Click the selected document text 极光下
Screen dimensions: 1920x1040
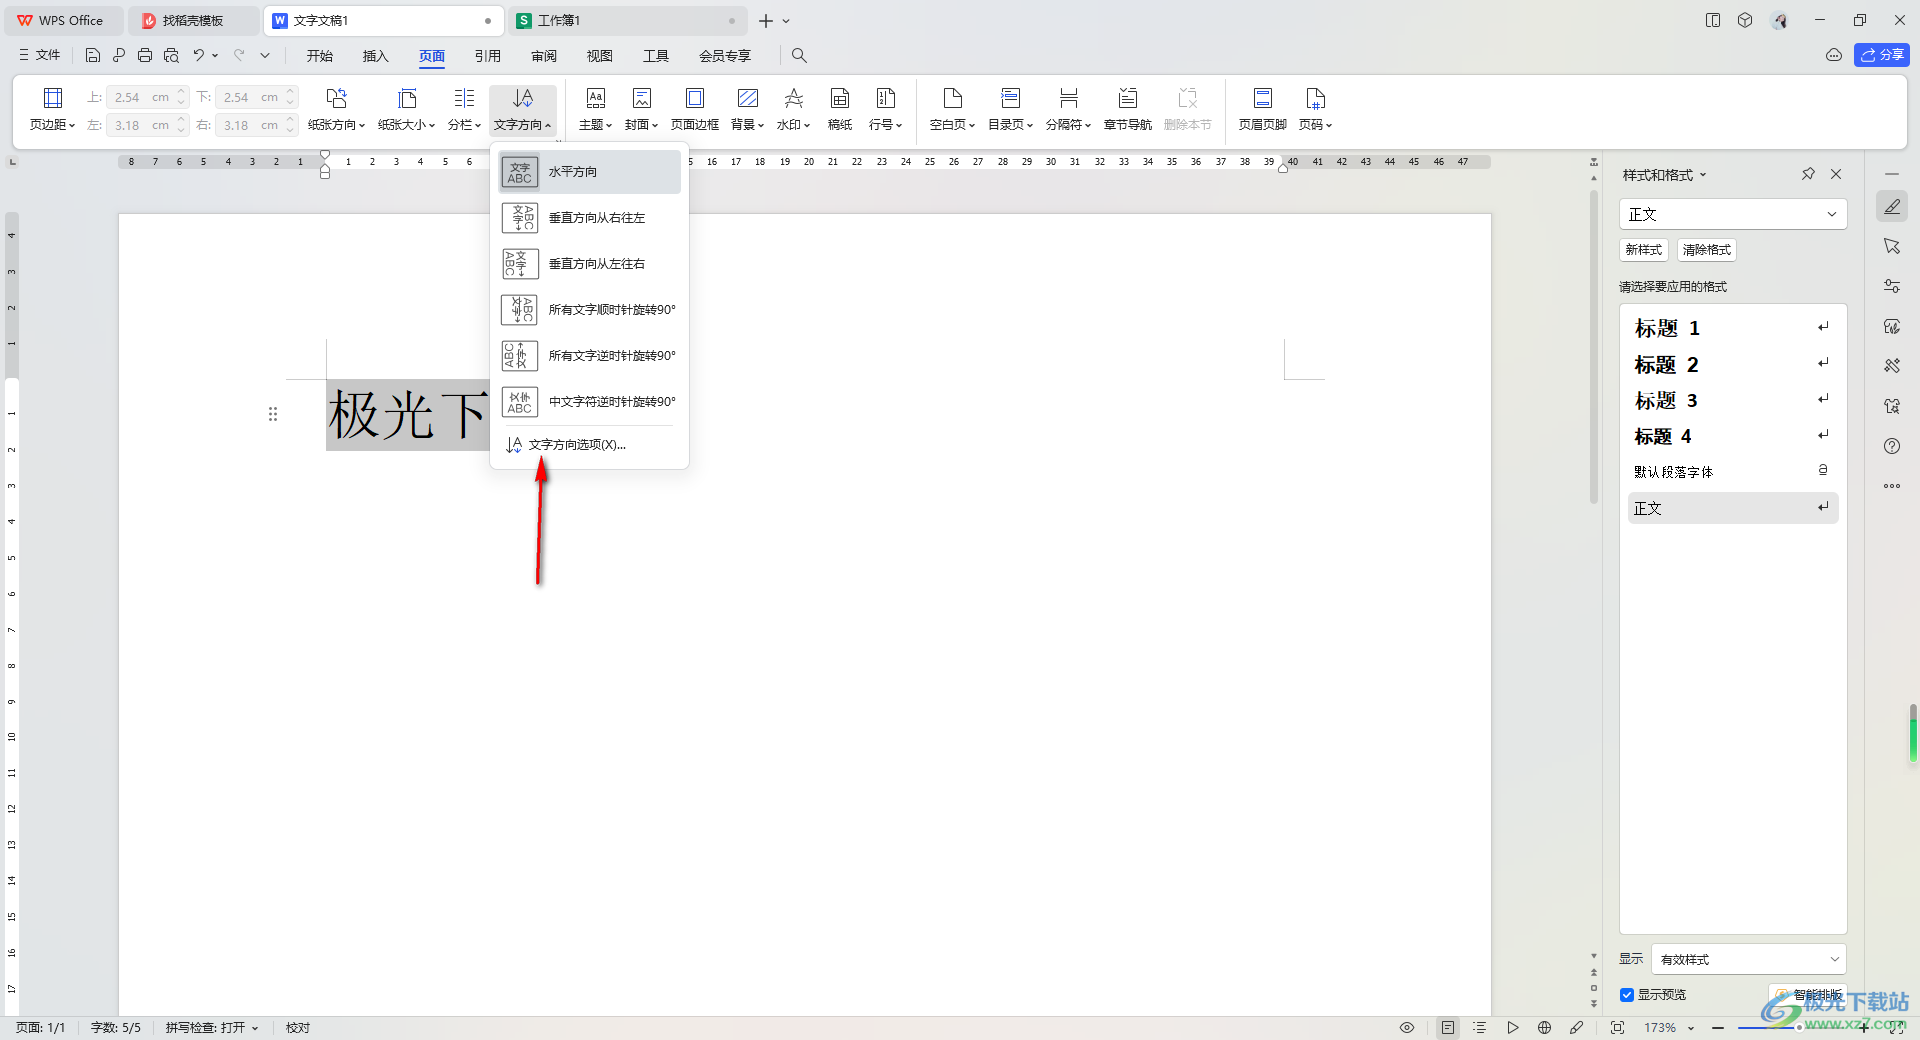coord(408,415)
